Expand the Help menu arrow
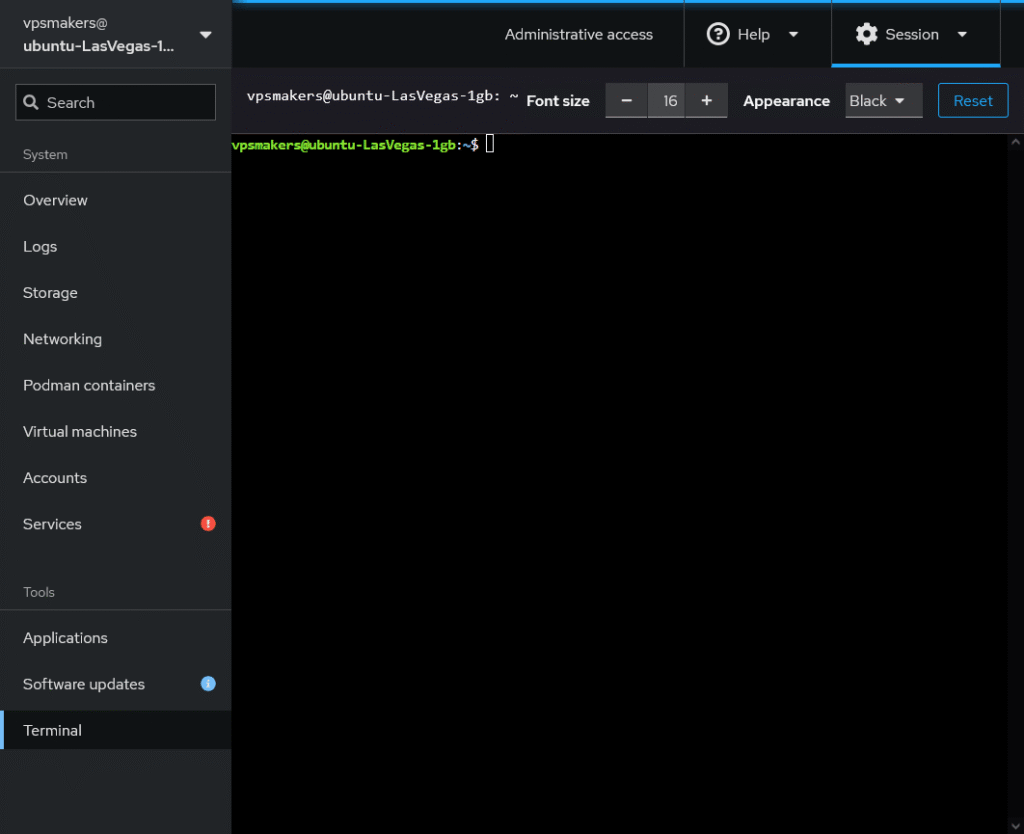 [793, 35]
